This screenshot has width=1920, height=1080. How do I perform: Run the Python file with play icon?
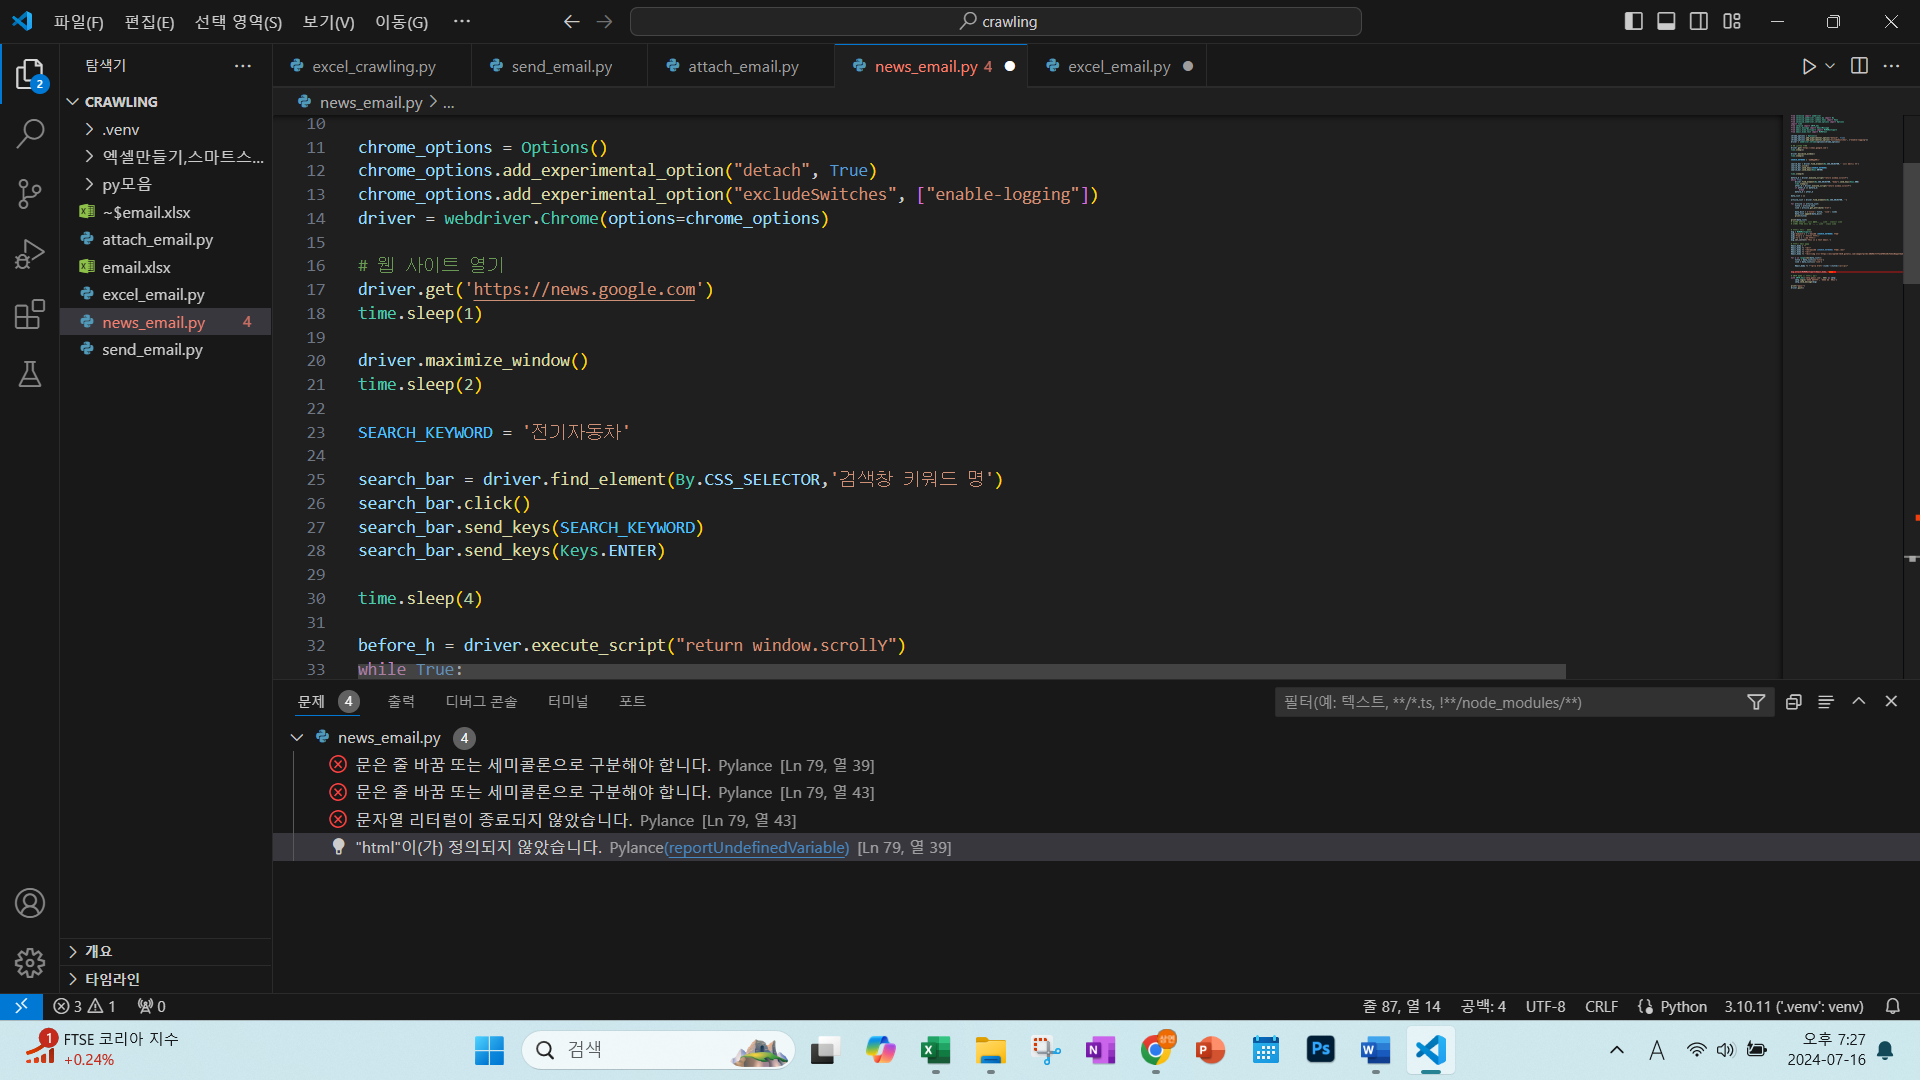tap(1809, 66)
